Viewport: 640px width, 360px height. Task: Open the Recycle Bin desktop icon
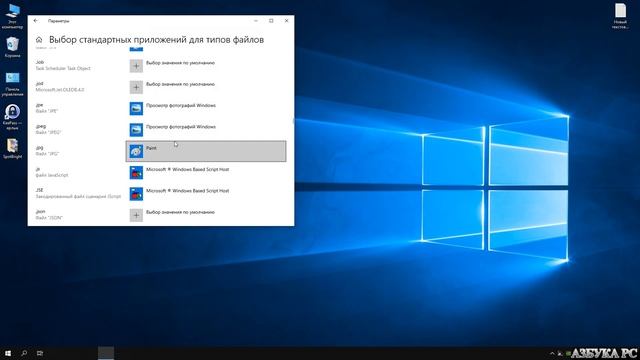point(12,47)
